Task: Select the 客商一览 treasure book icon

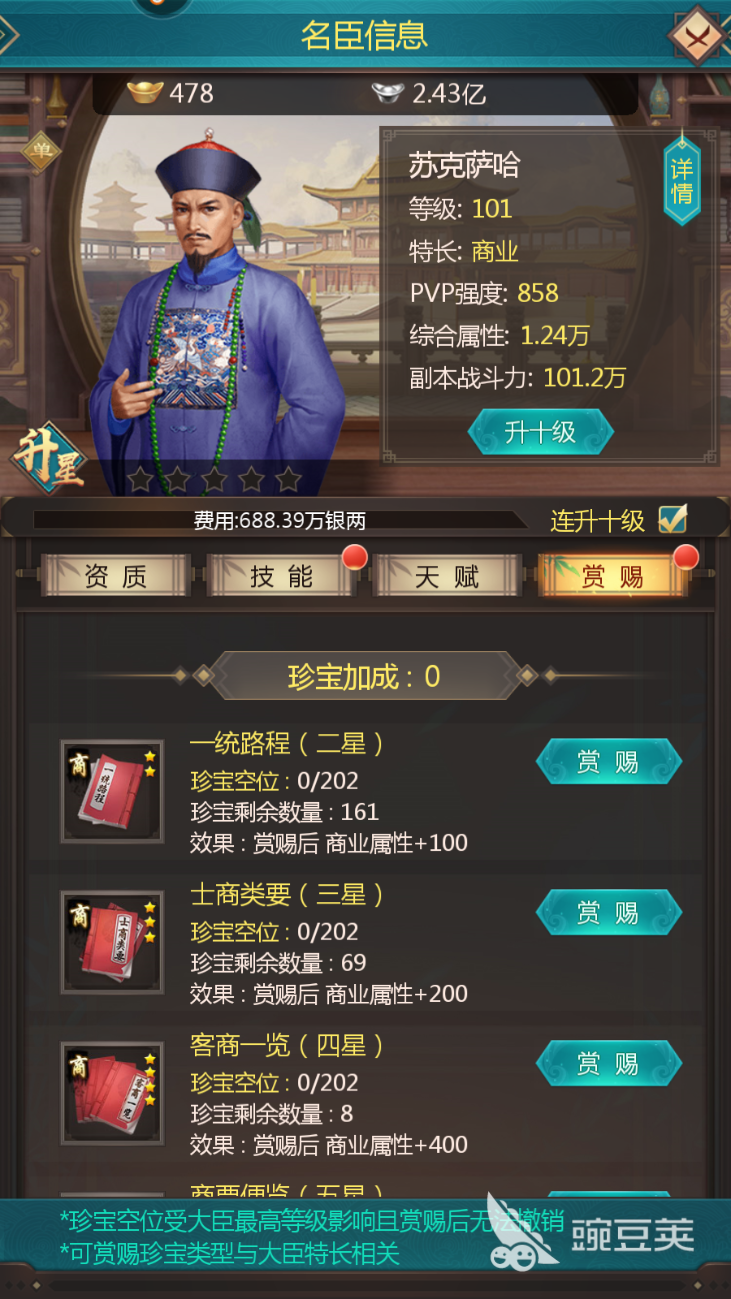Action: coord(112,1093)
